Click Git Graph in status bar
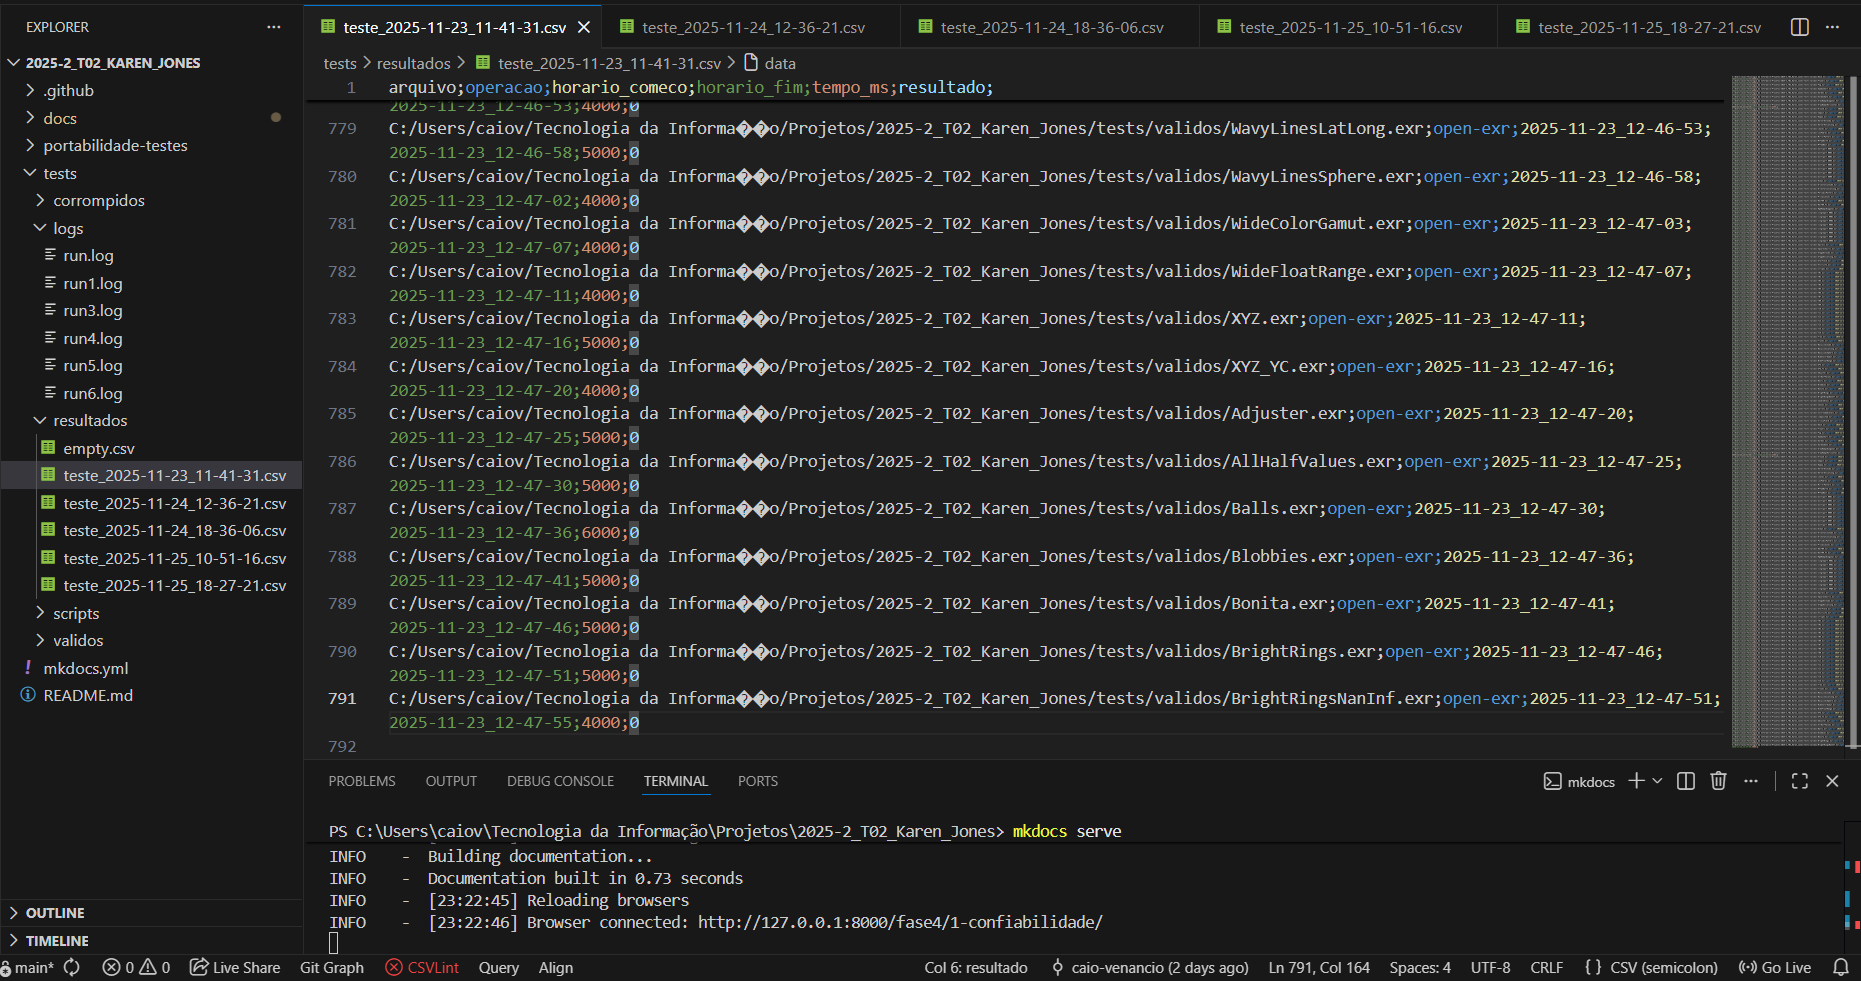 (331, 967)
